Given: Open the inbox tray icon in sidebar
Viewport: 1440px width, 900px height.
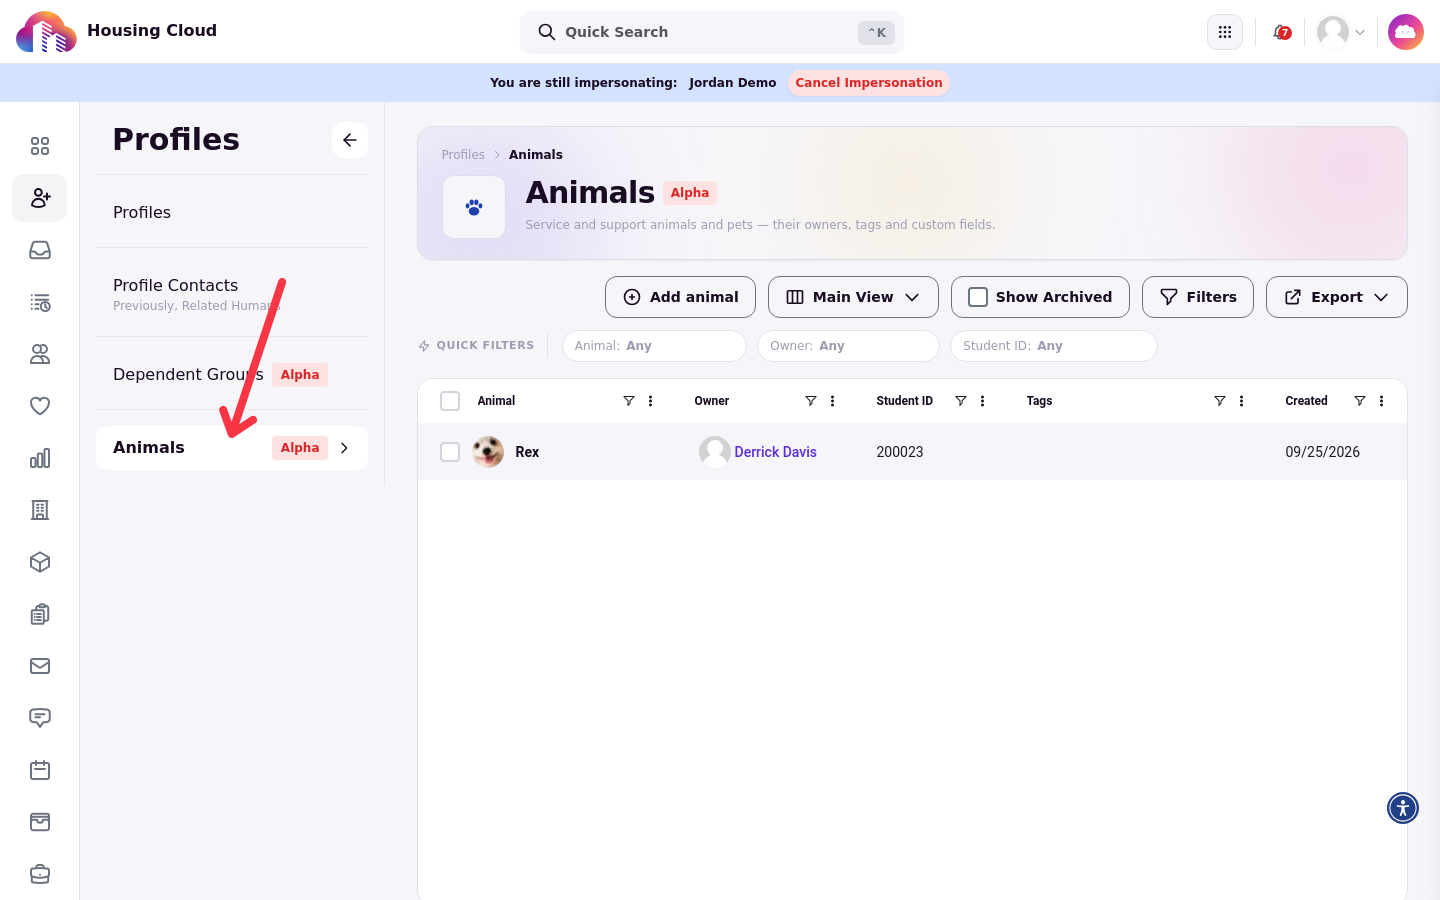Looking at the screenshot, I should click(40, 250).
